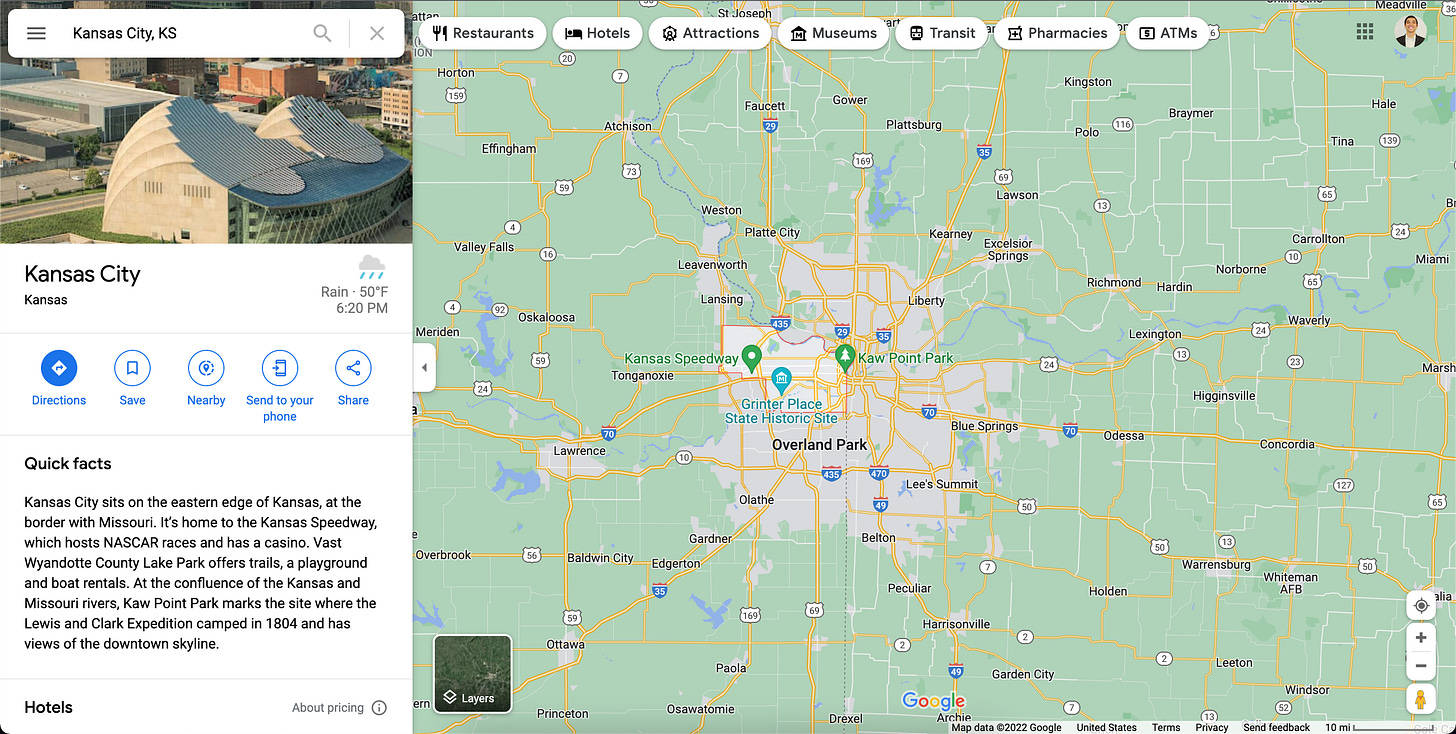Open the Layers map type switcher
The width and height of the screenshot is (1456, 734).
tap(473, 674)
